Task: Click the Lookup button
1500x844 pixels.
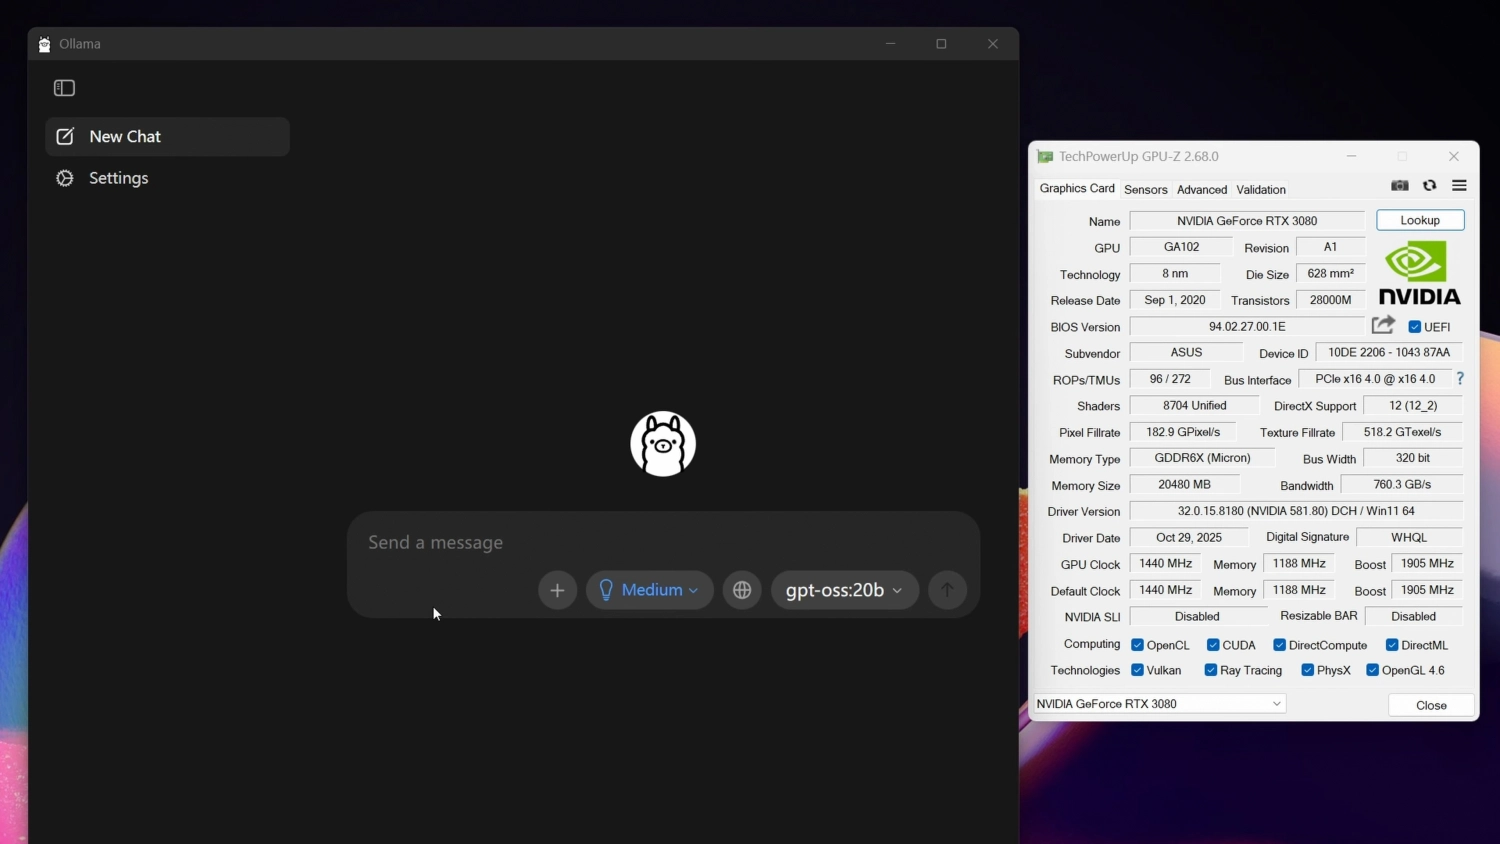Action: click(1419, 220)
